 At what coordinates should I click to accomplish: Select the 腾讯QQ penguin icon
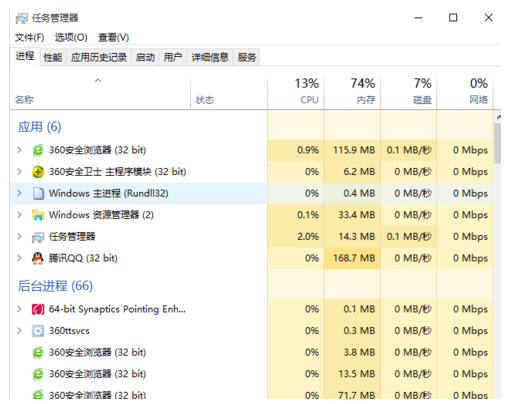tap(38, 258)
